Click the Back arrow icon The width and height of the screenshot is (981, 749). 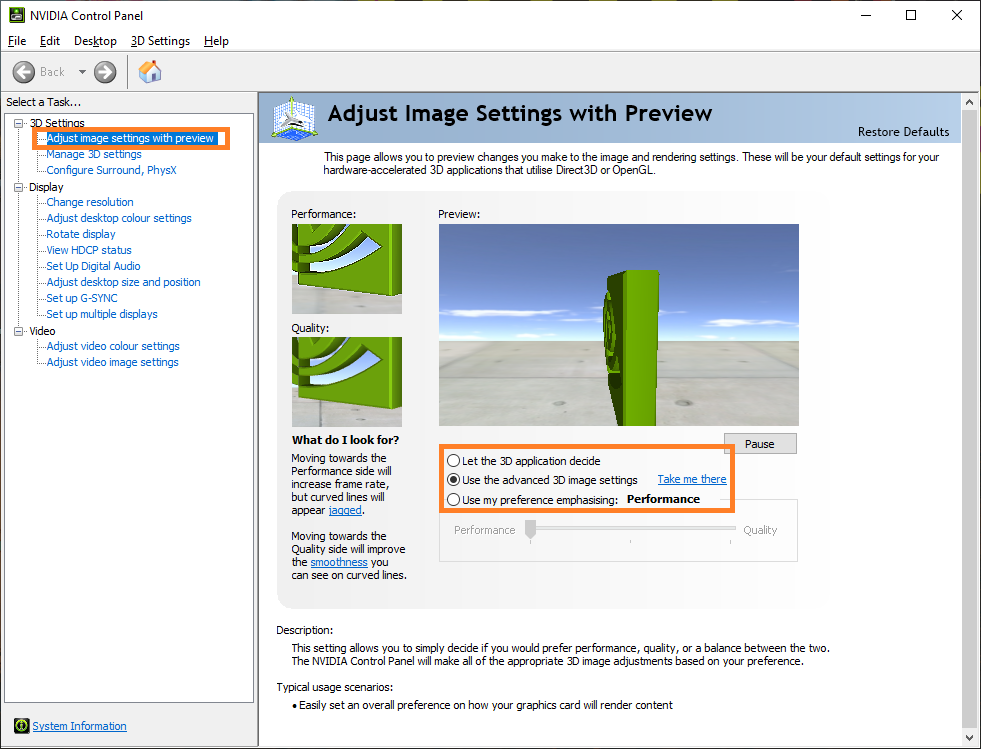(24, 72)
